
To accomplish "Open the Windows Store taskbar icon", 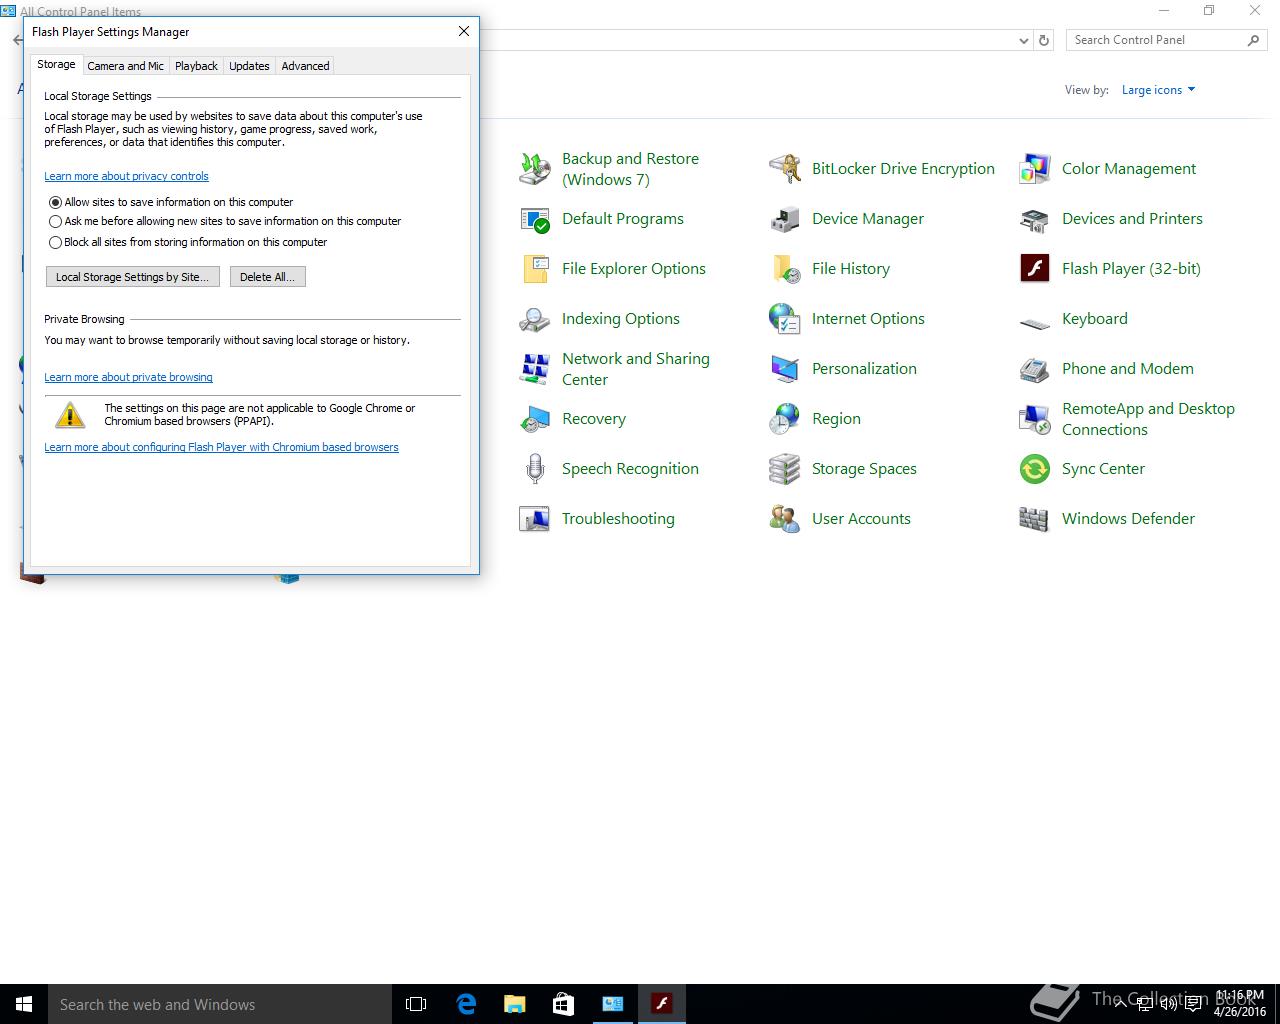I will 563,1004.
